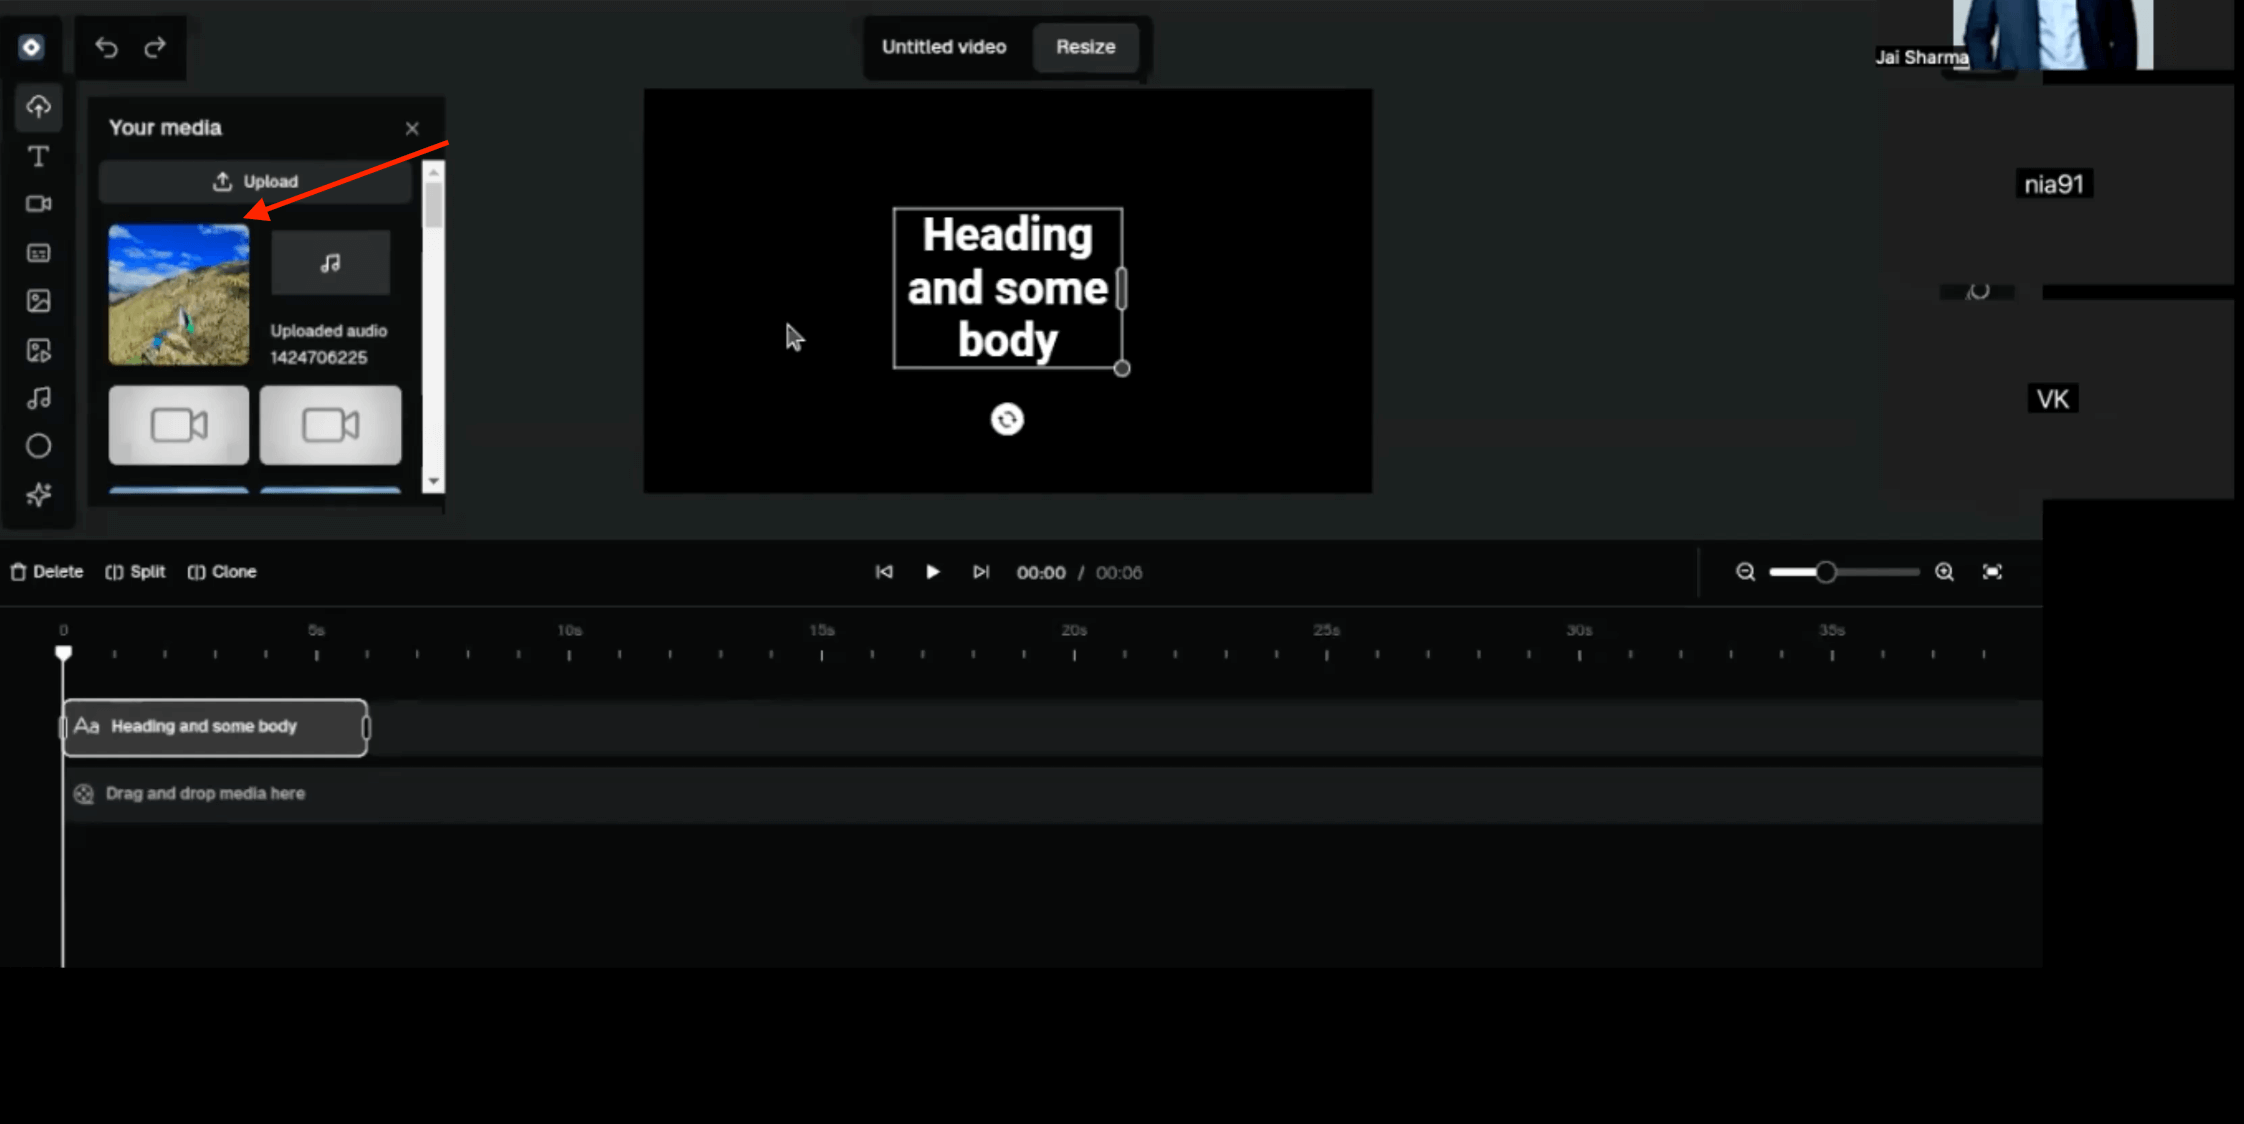Fit the timeline to screen

pos(1992,572)
